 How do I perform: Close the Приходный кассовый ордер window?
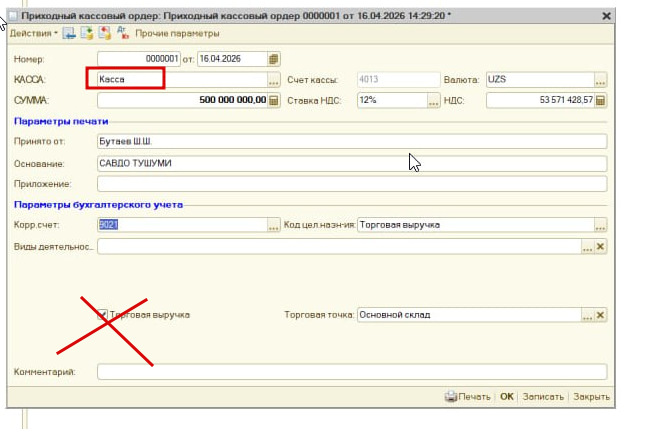[606, 16]
